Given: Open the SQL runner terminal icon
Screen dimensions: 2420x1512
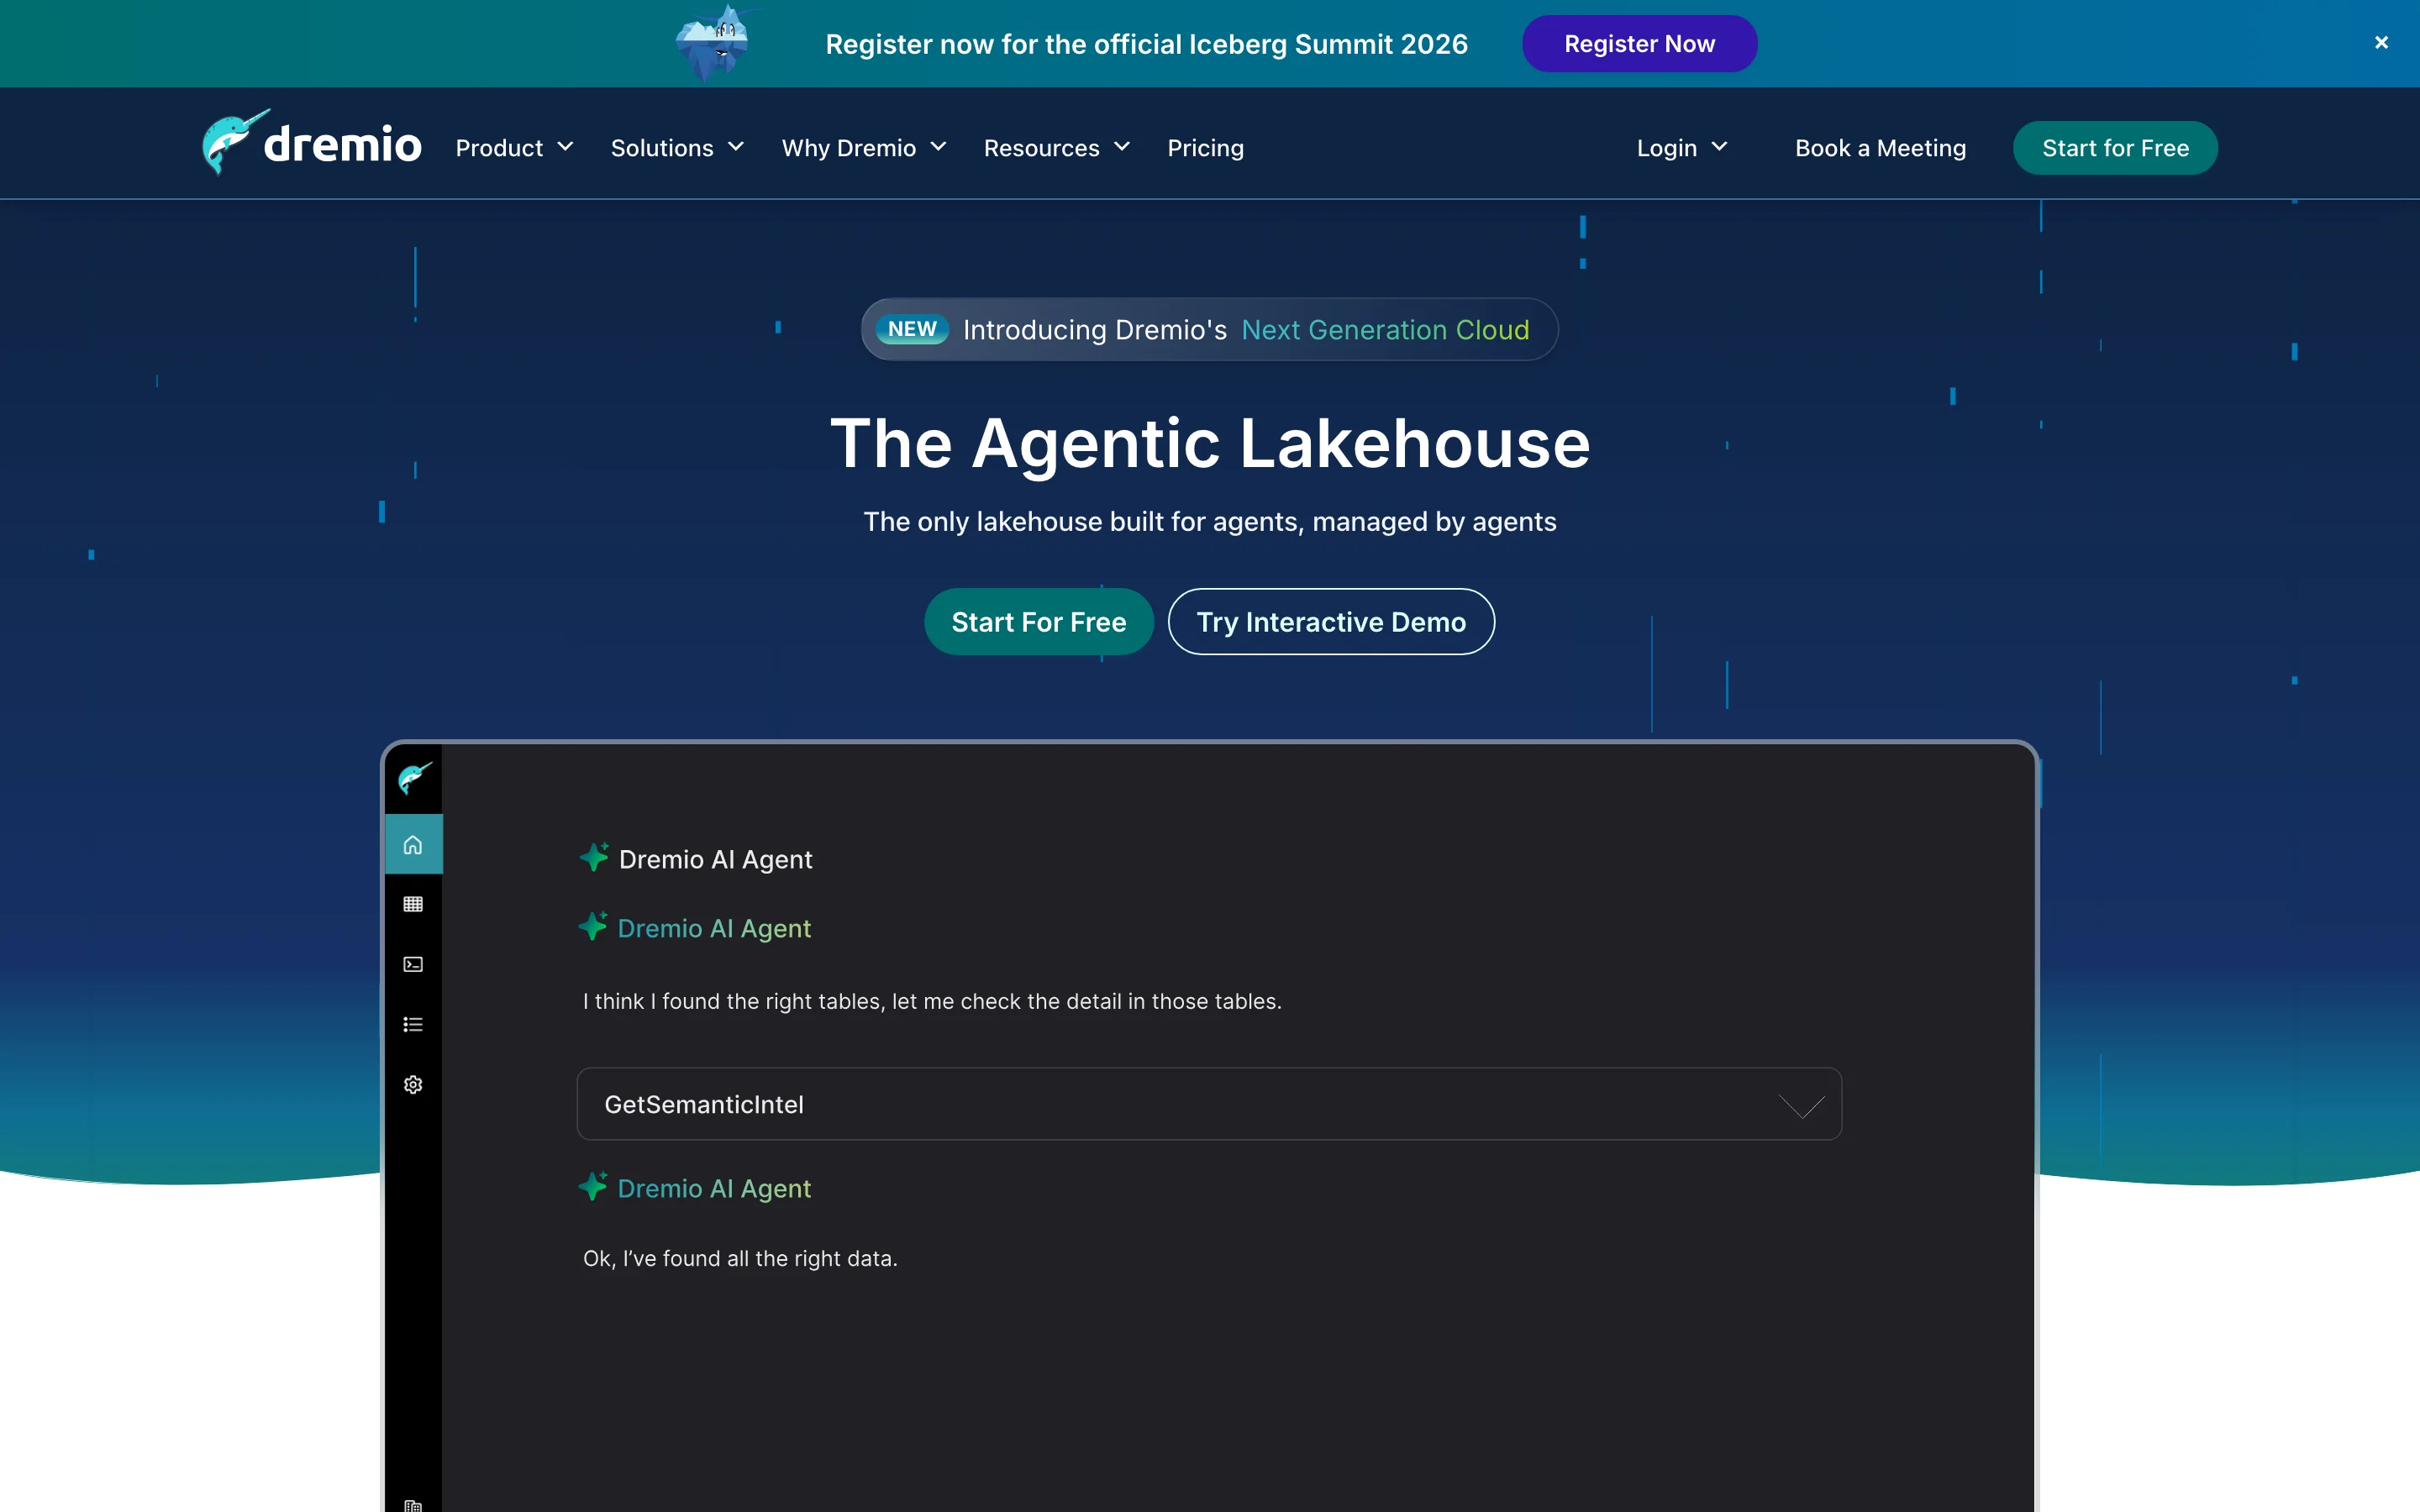Looking at the screenshot, I should click(413, 964).
